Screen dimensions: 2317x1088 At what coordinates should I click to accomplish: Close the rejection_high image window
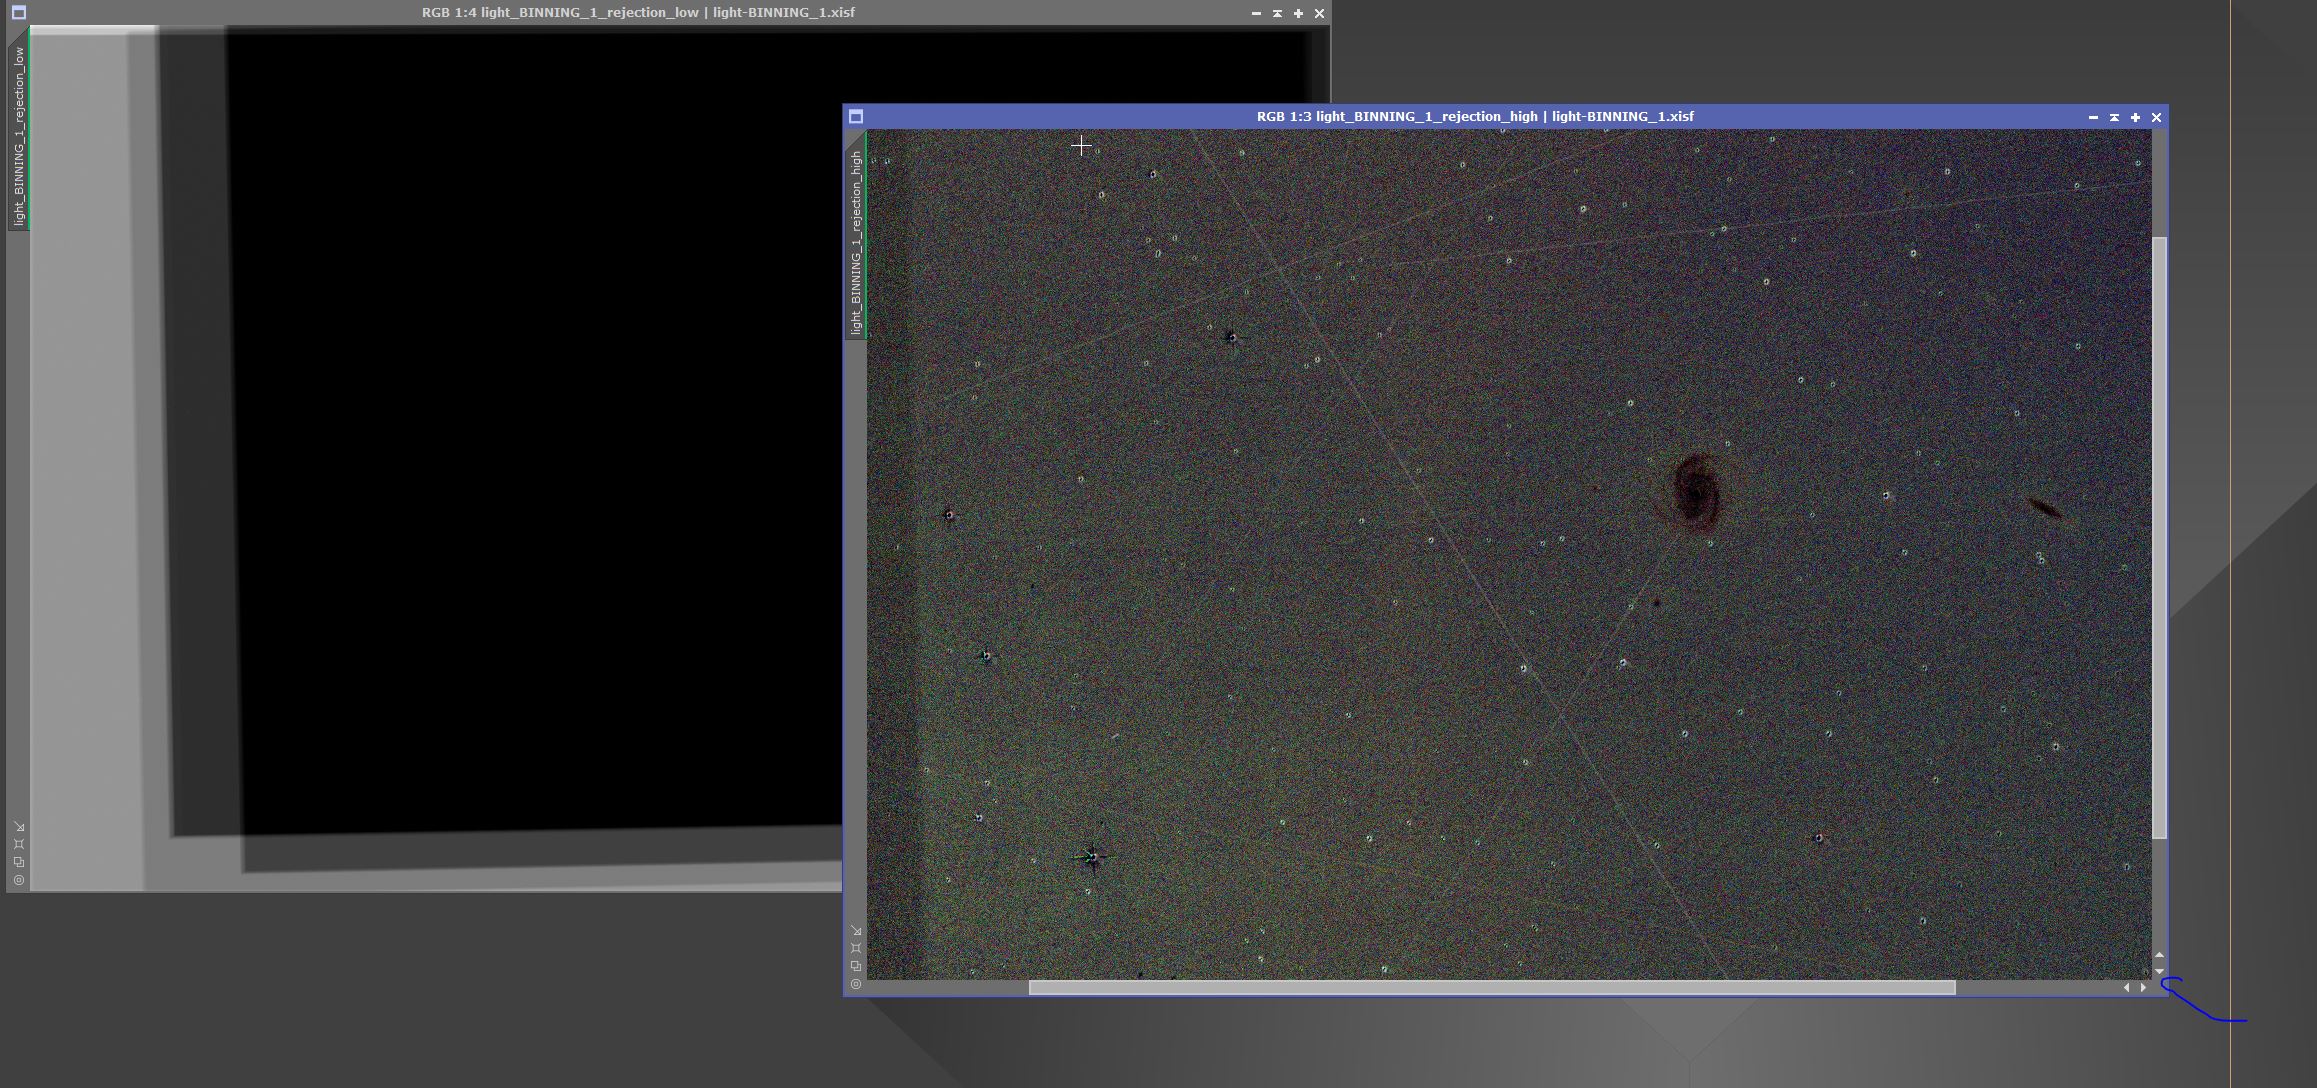click(2157, 117)
